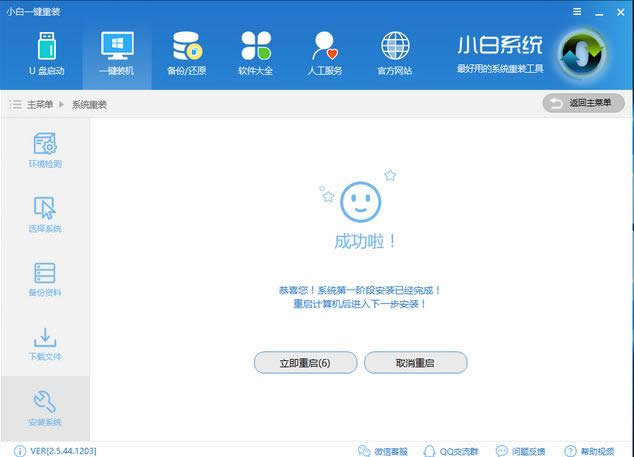Open 帮助视频 link
634x457 pixels.
(x=590, y=451)
